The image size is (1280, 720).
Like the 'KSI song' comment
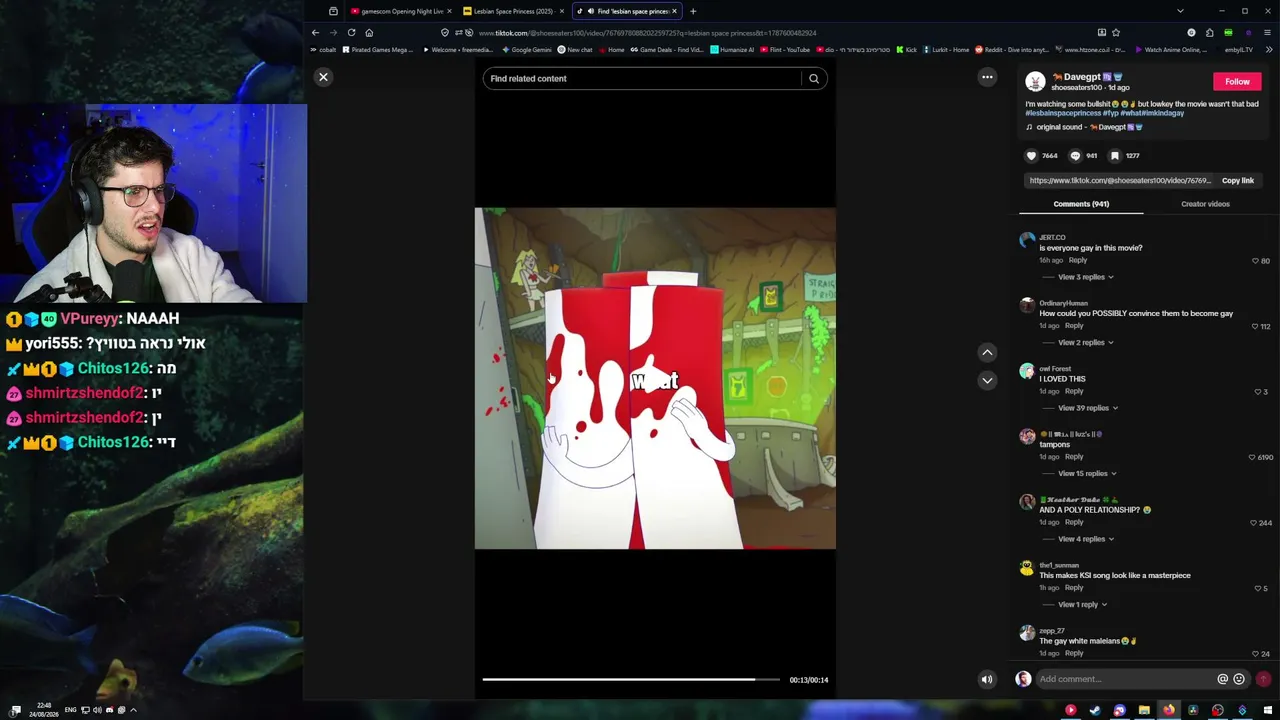click(x=1258, y=588)
